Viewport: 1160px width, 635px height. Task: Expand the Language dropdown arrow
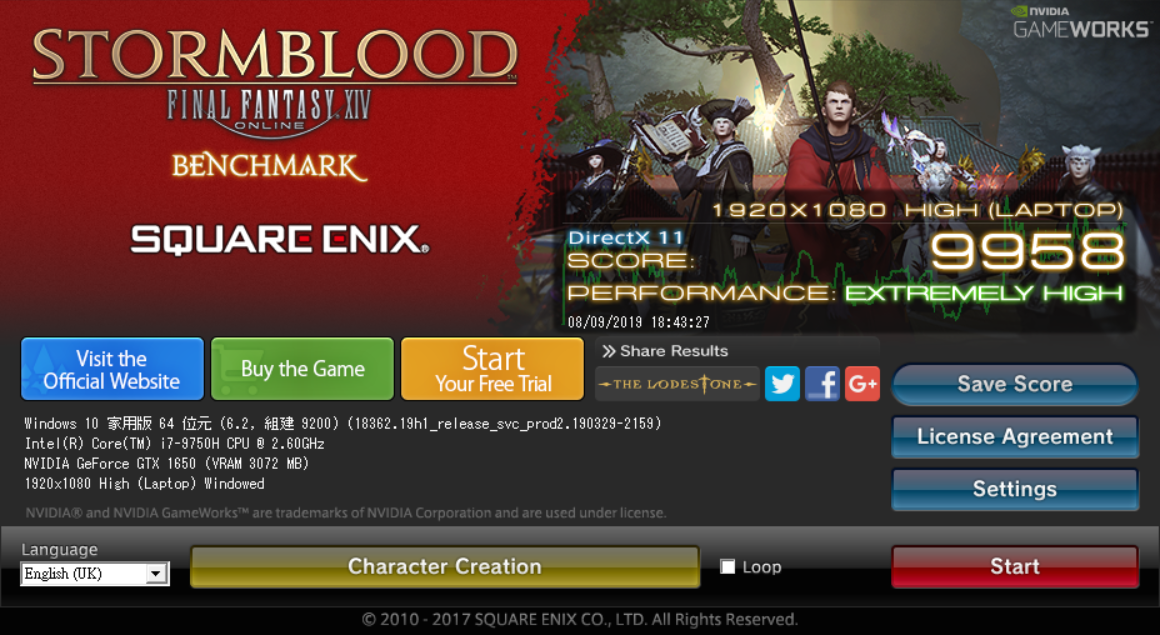tap(155, 574)
